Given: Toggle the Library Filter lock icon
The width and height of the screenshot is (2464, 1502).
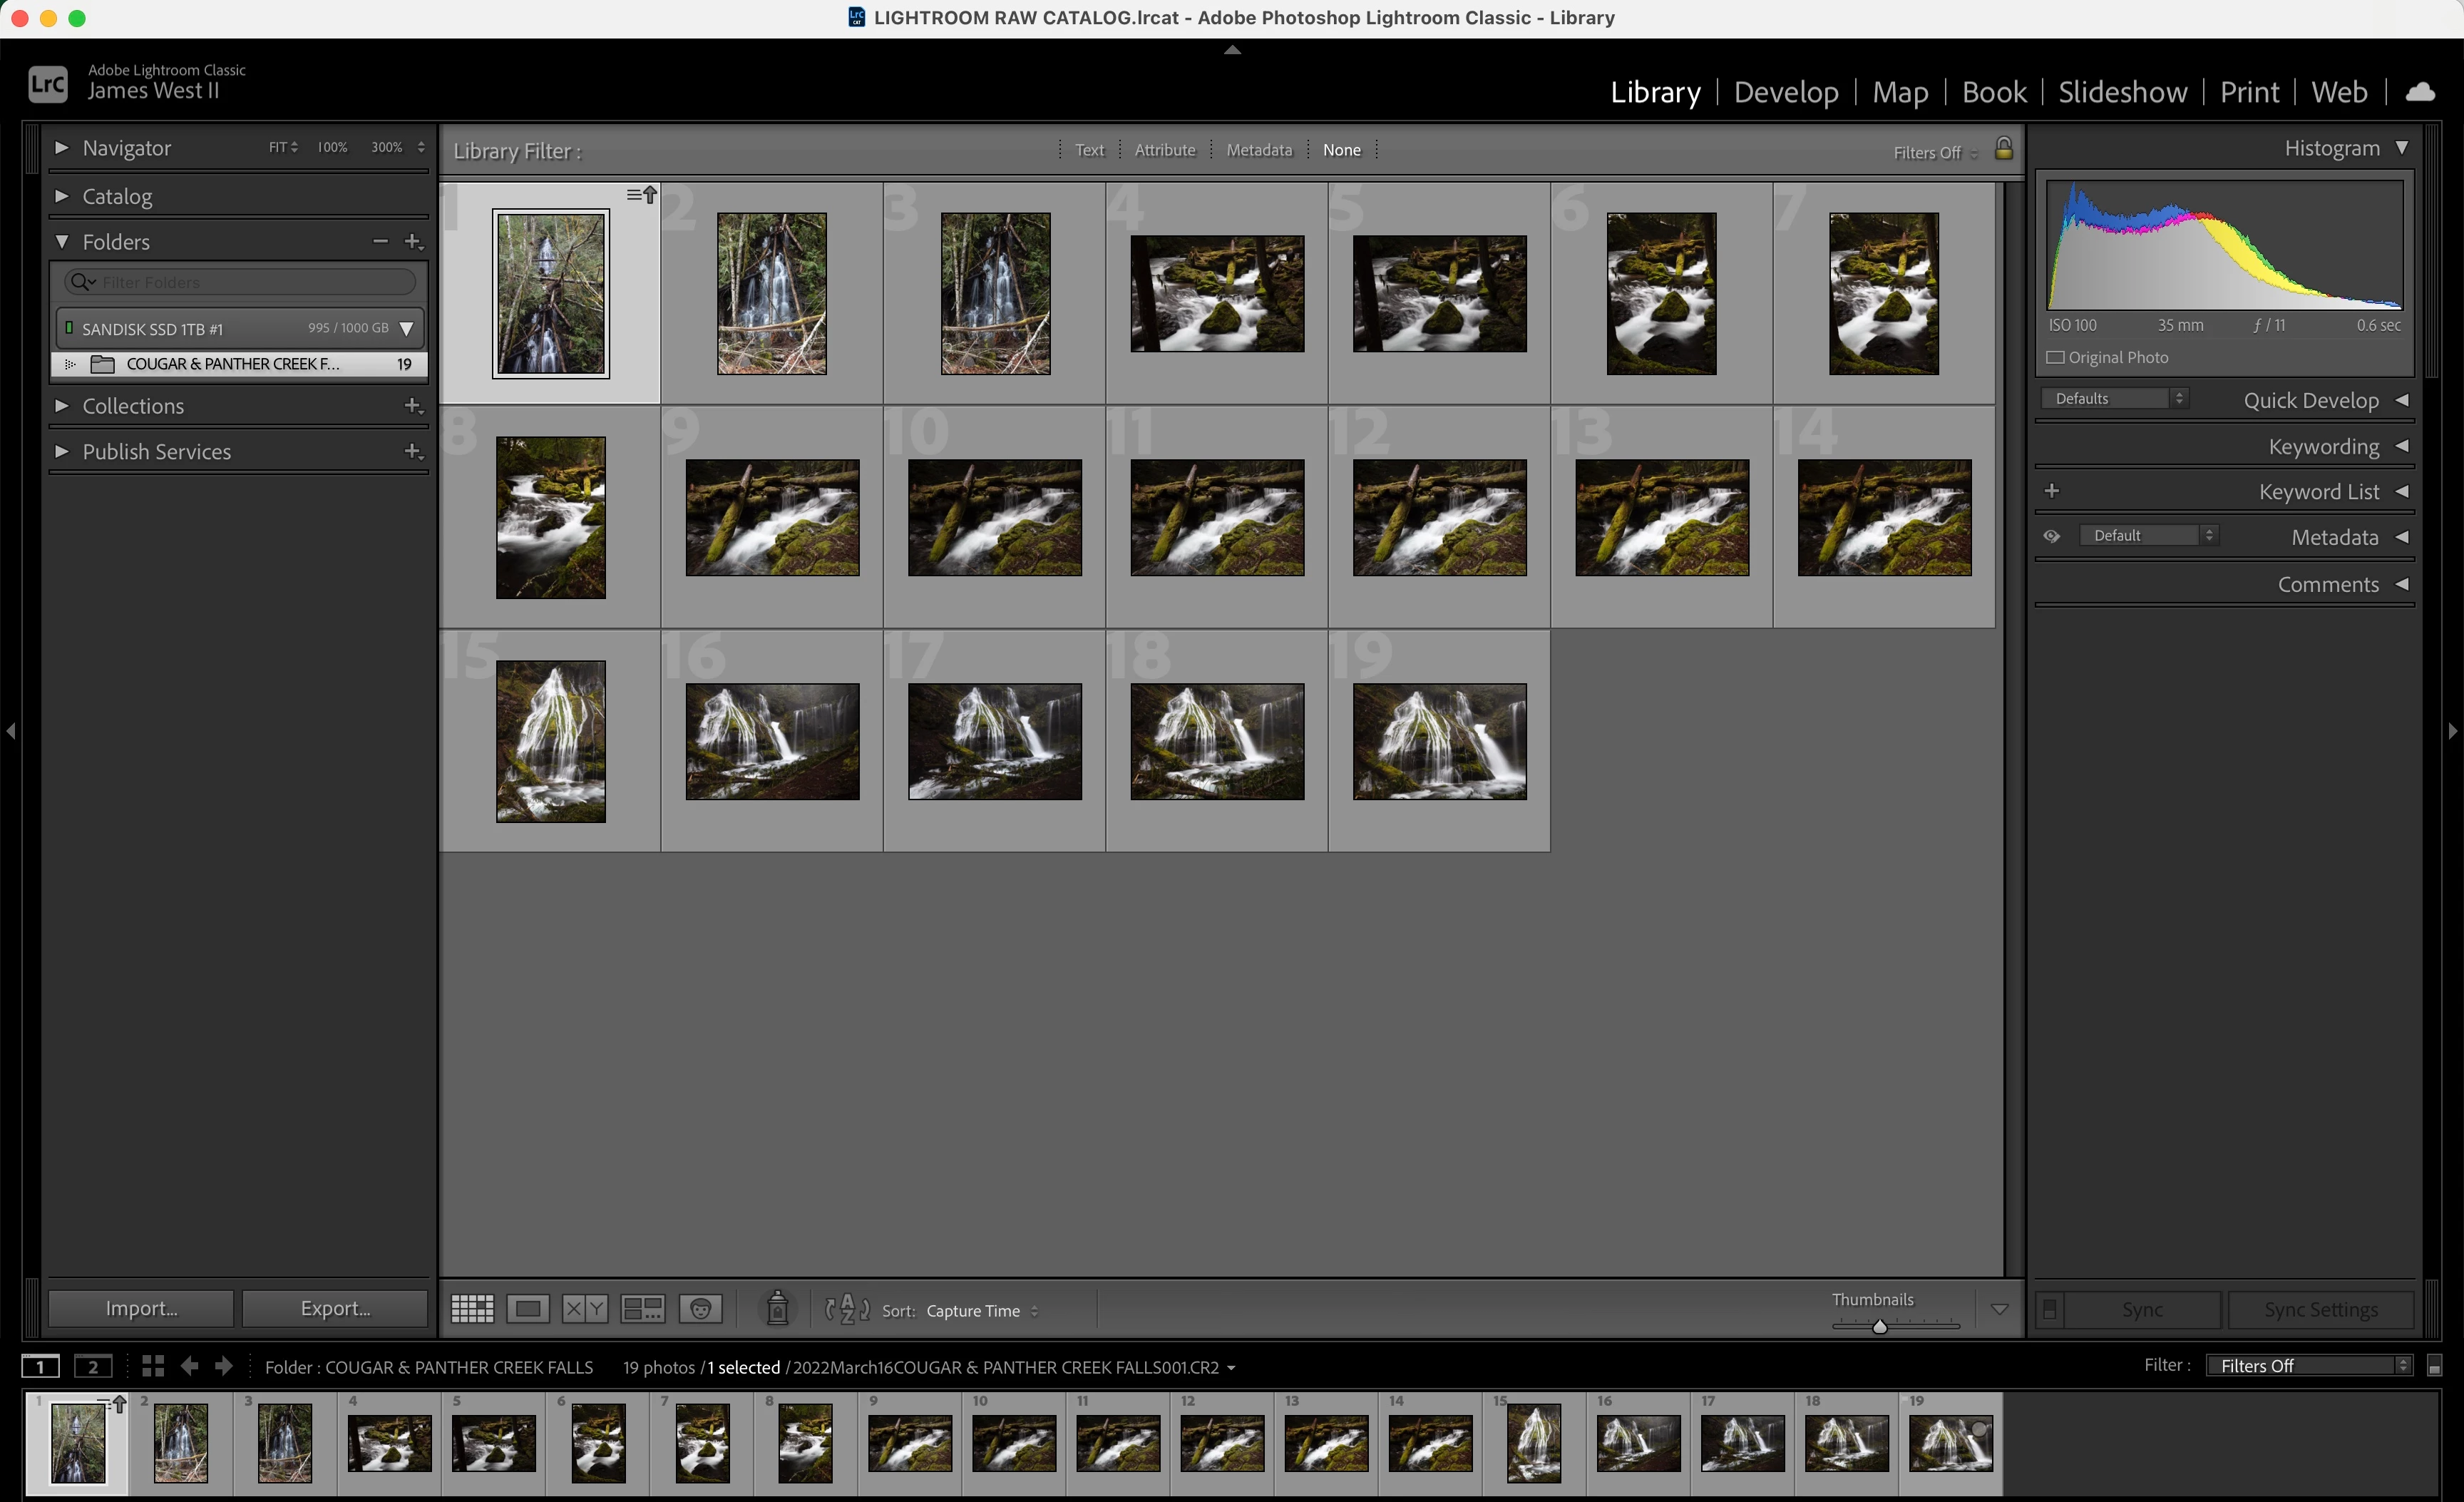Looking at the screenshot, I should pos(2003,149).
